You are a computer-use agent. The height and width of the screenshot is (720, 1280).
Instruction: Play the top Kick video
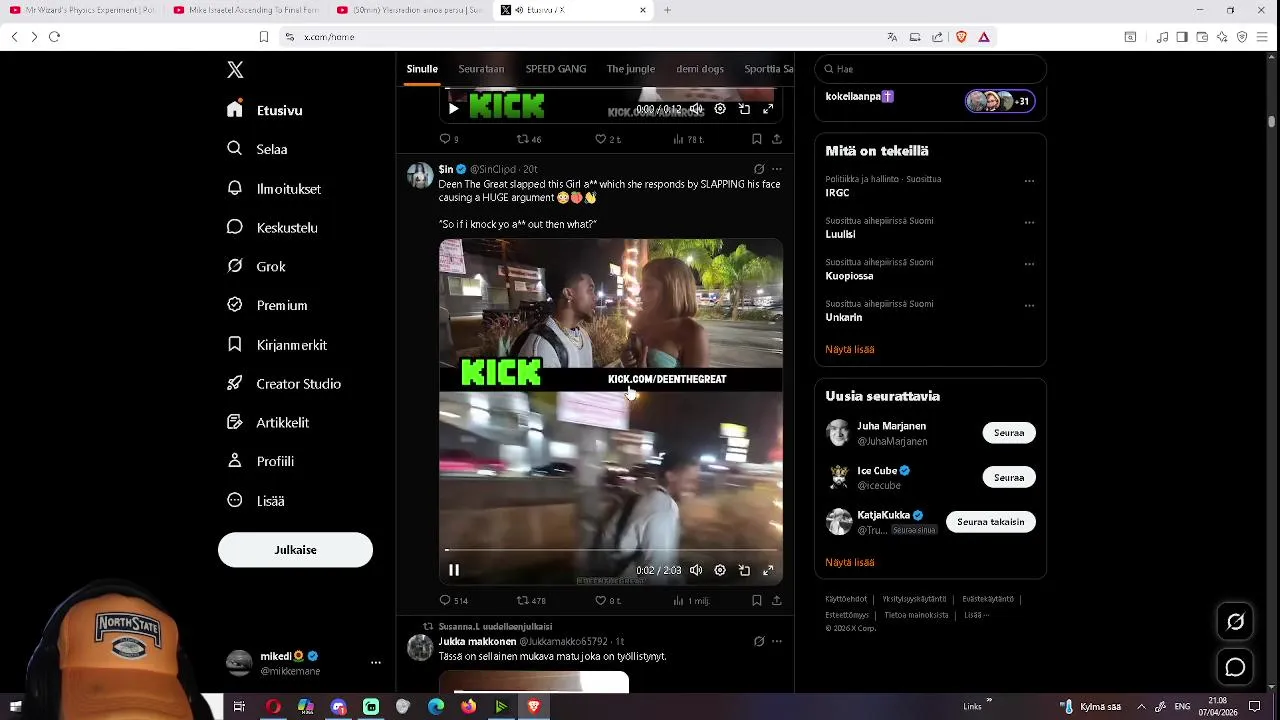coord(454,108)
